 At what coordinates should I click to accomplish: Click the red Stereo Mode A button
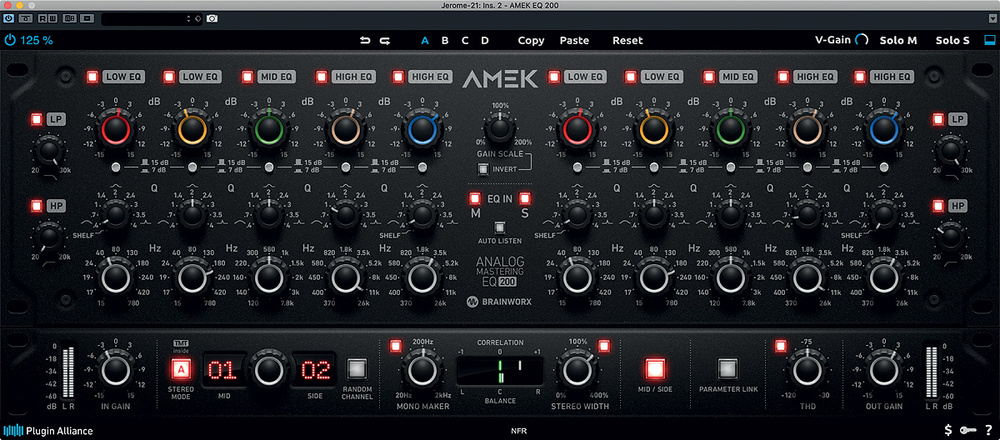[x=181, y=369]
